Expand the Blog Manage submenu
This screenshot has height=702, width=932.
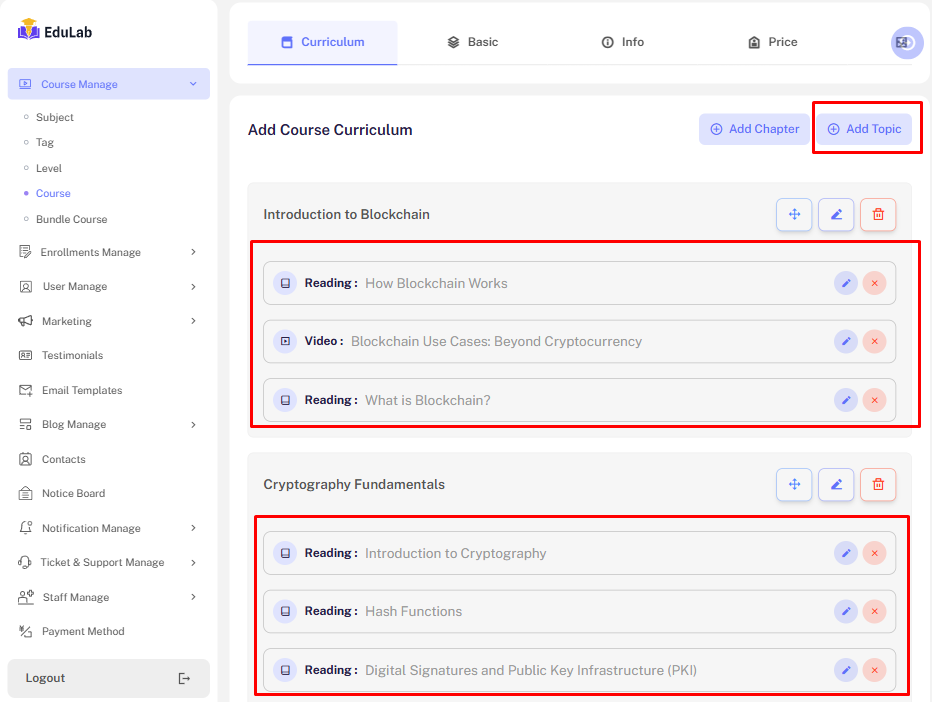193,425
